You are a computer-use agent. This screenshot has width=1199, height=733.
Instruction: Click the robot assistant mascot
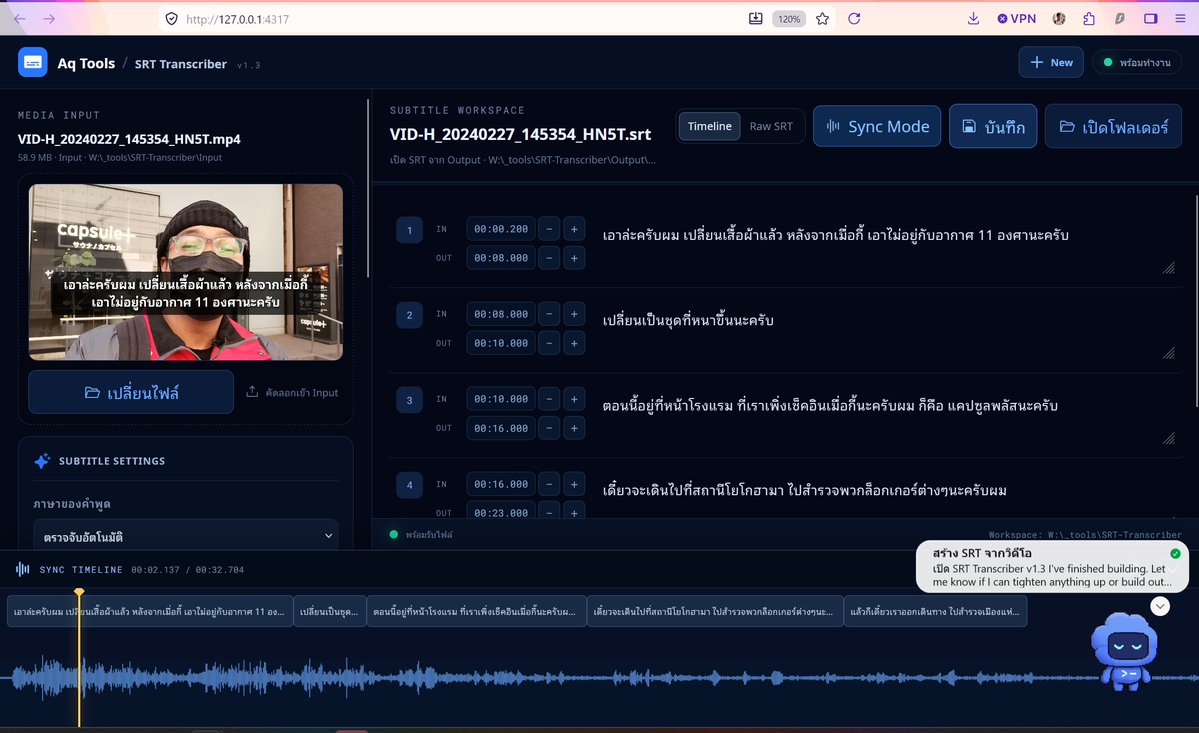[1124, 651]
